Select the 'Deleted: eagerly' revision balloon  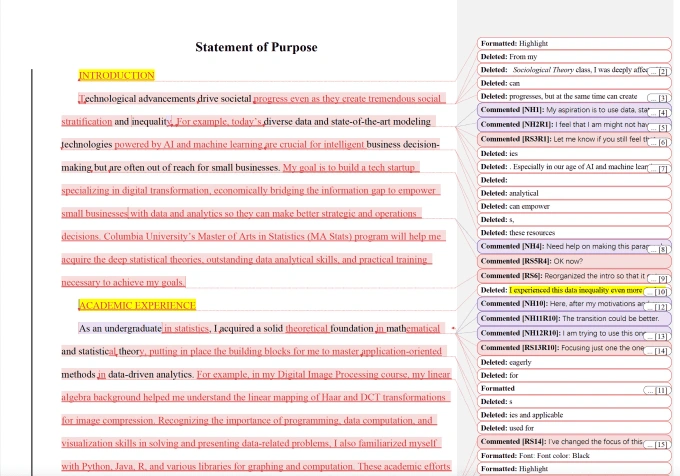[x=574, y=362]
